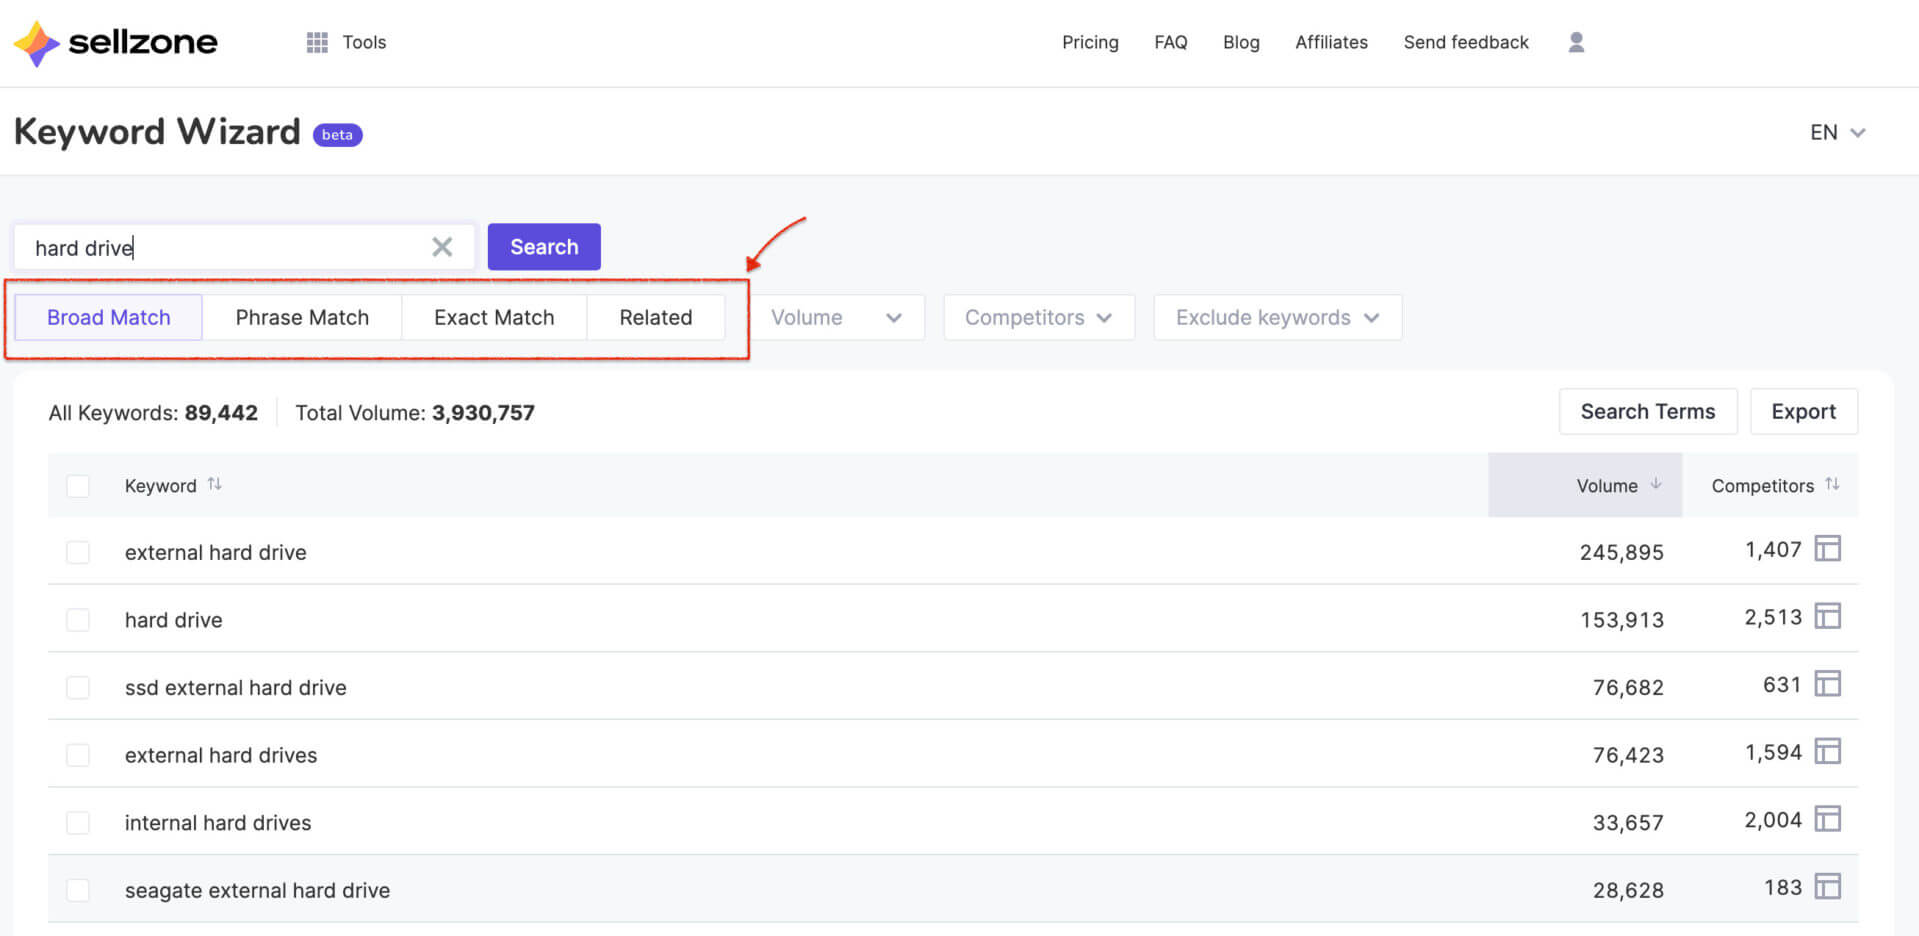The width and height of the screenshot is (1919, 936).
Task: Open the Tools menu
Action: (x=346, y=42)
